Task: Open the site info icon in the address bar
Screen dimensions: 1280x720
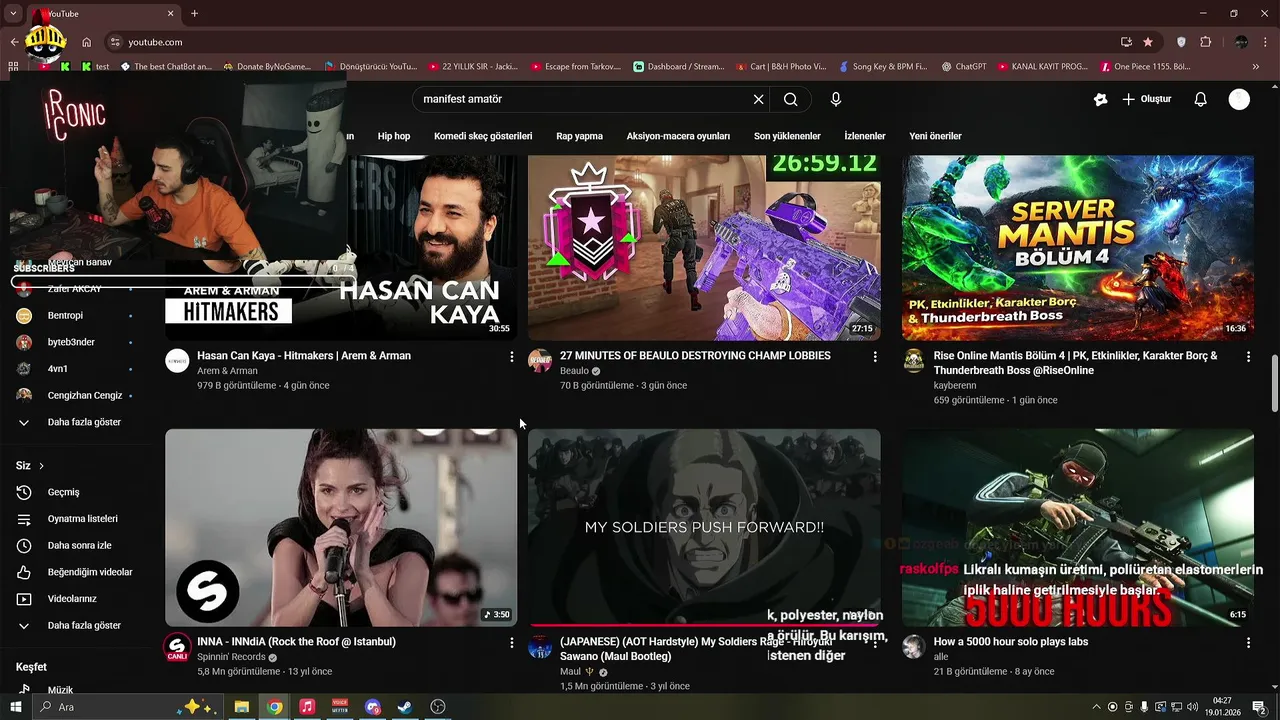Action: click(x=115, y=42)
